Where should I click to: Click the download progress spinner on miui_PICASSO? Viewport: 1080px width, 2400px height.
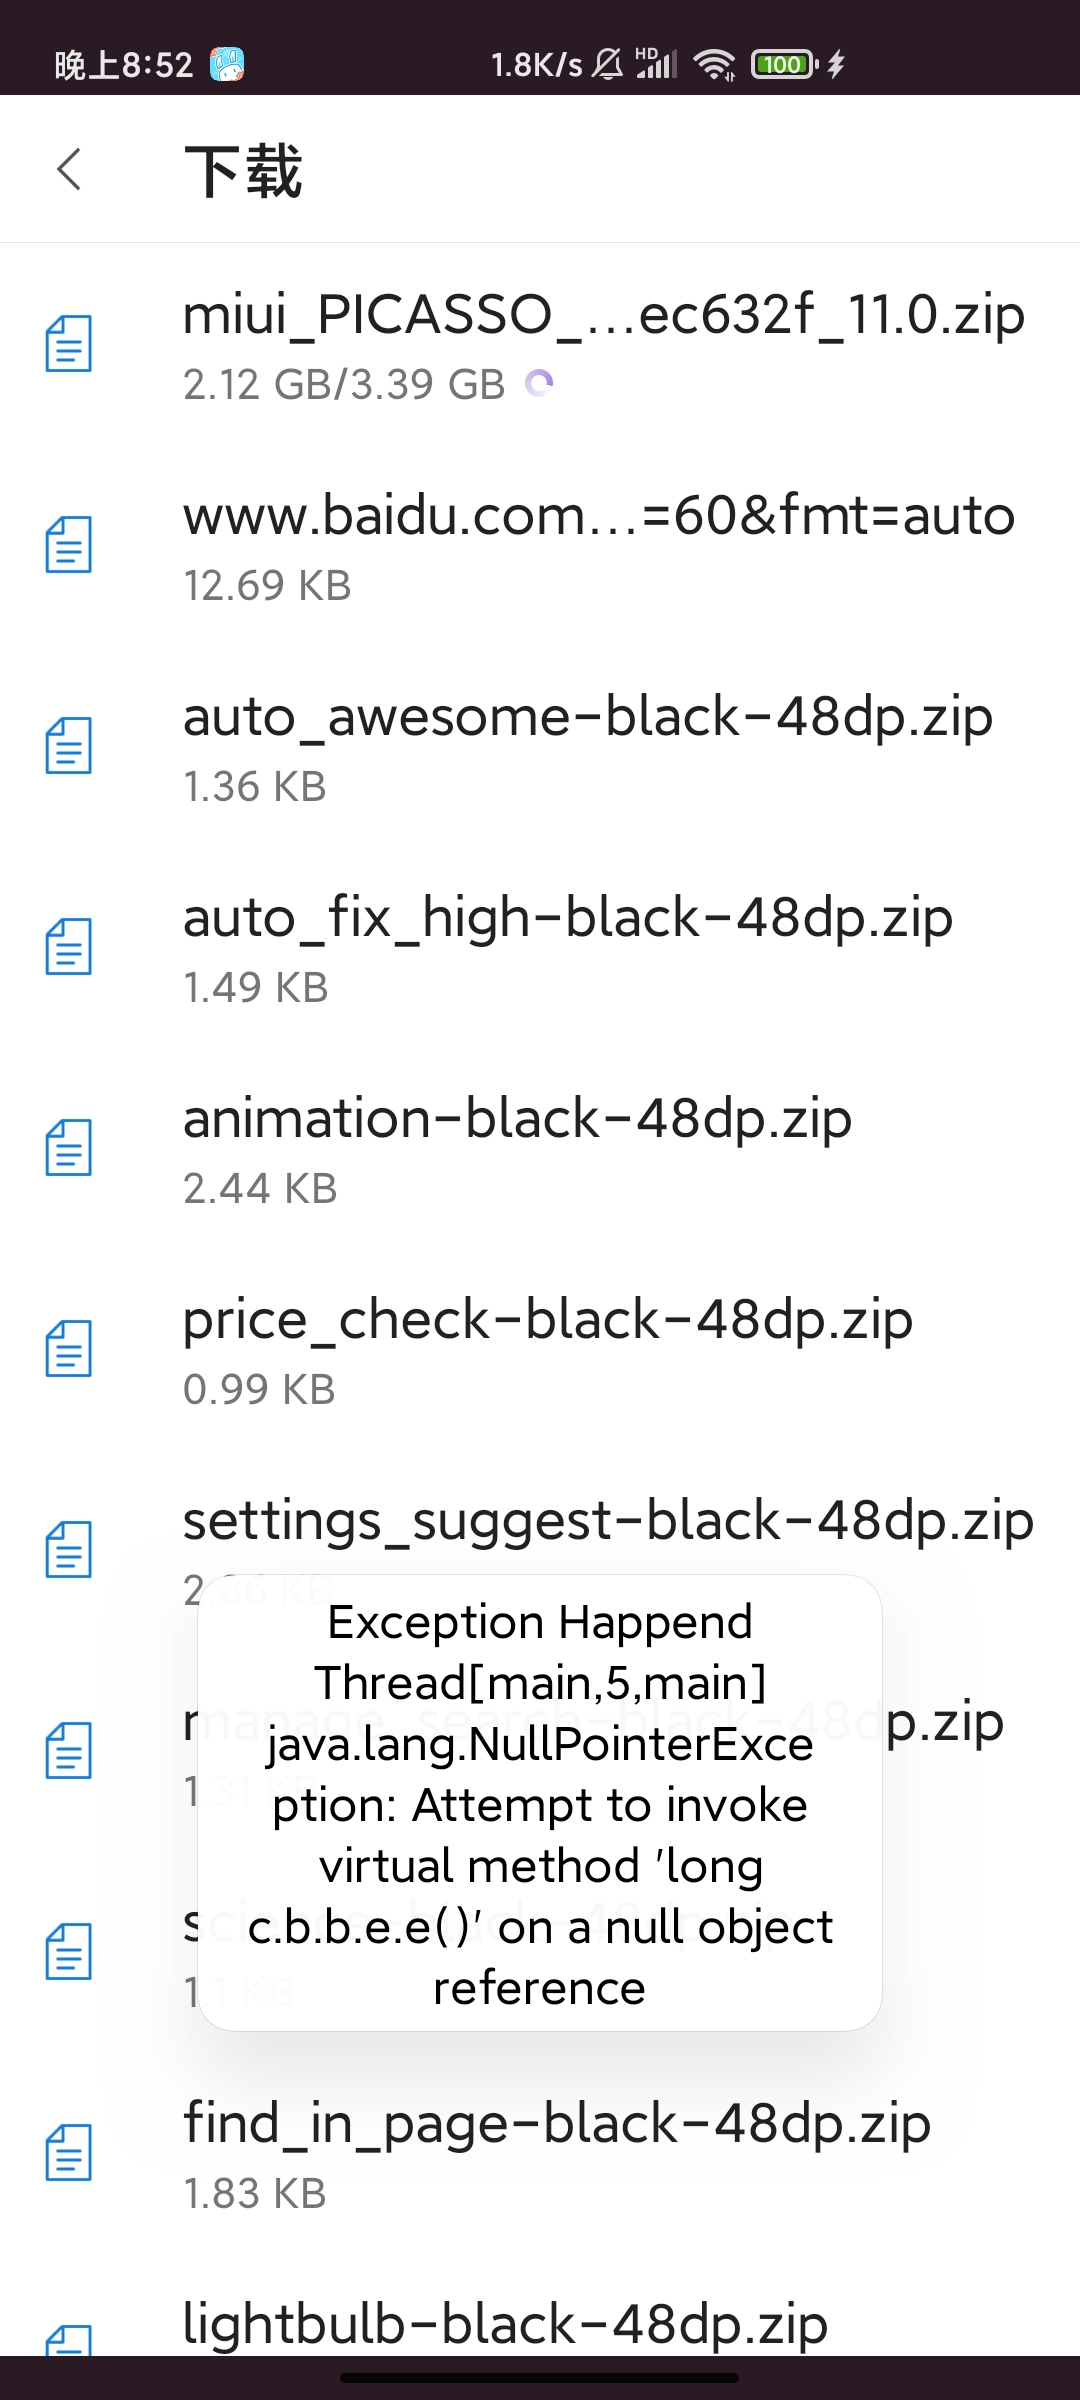(540, 383)
